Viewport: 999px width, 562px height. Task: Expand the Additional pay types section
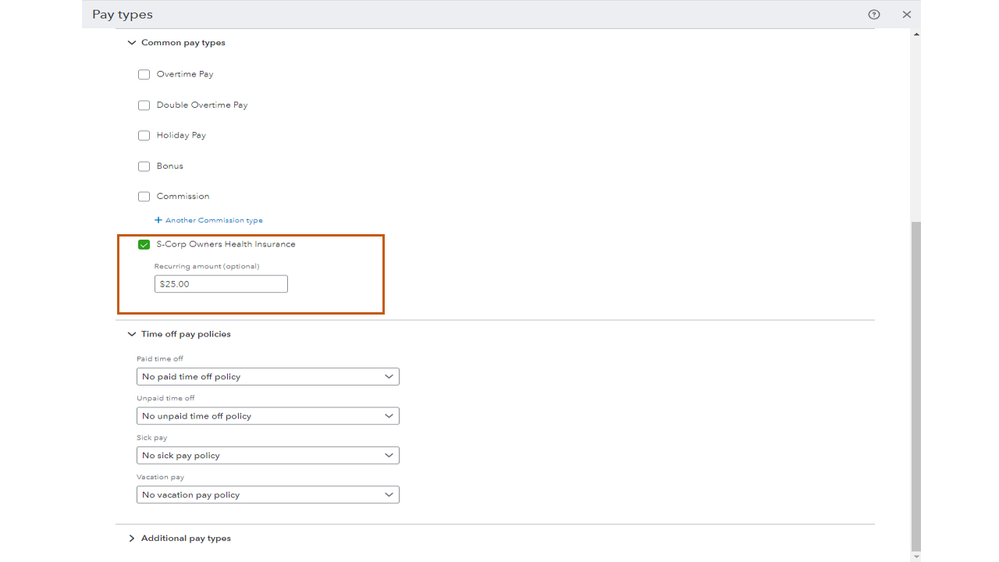(x=131, y=538)
